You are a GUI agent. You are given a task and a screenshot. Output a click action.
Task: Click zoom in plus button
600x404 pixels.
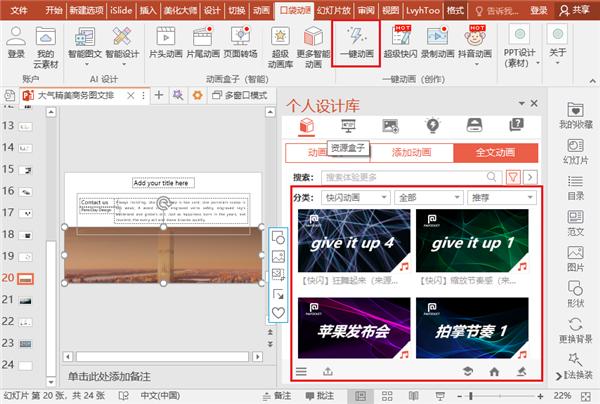(x=540, y=396)
